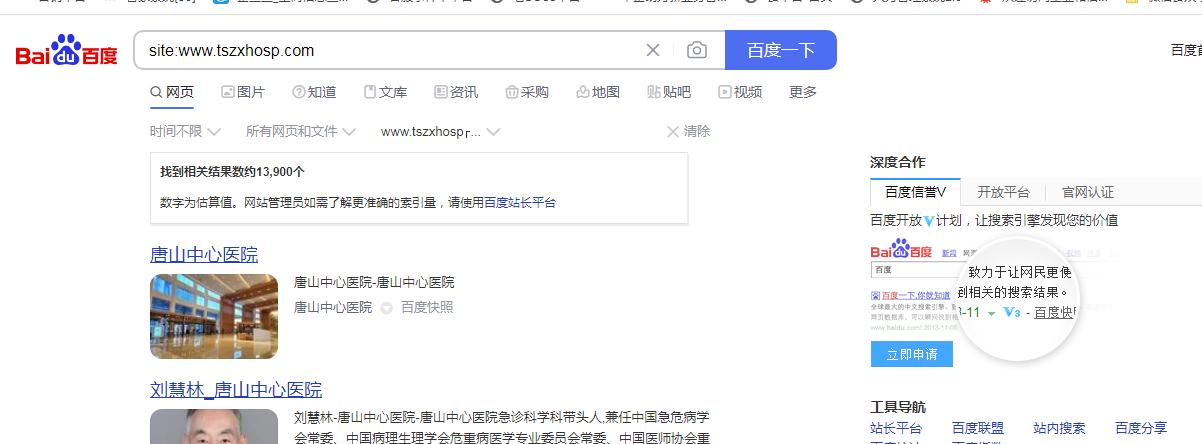
Task: Open 百度联盟 tool link
Action: tap(978, 428)
